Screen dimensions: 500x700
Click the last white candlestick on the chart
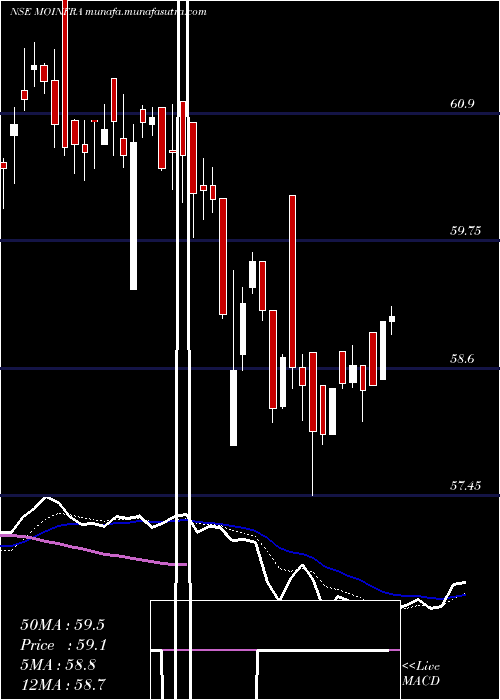click(x=392, y=319)
